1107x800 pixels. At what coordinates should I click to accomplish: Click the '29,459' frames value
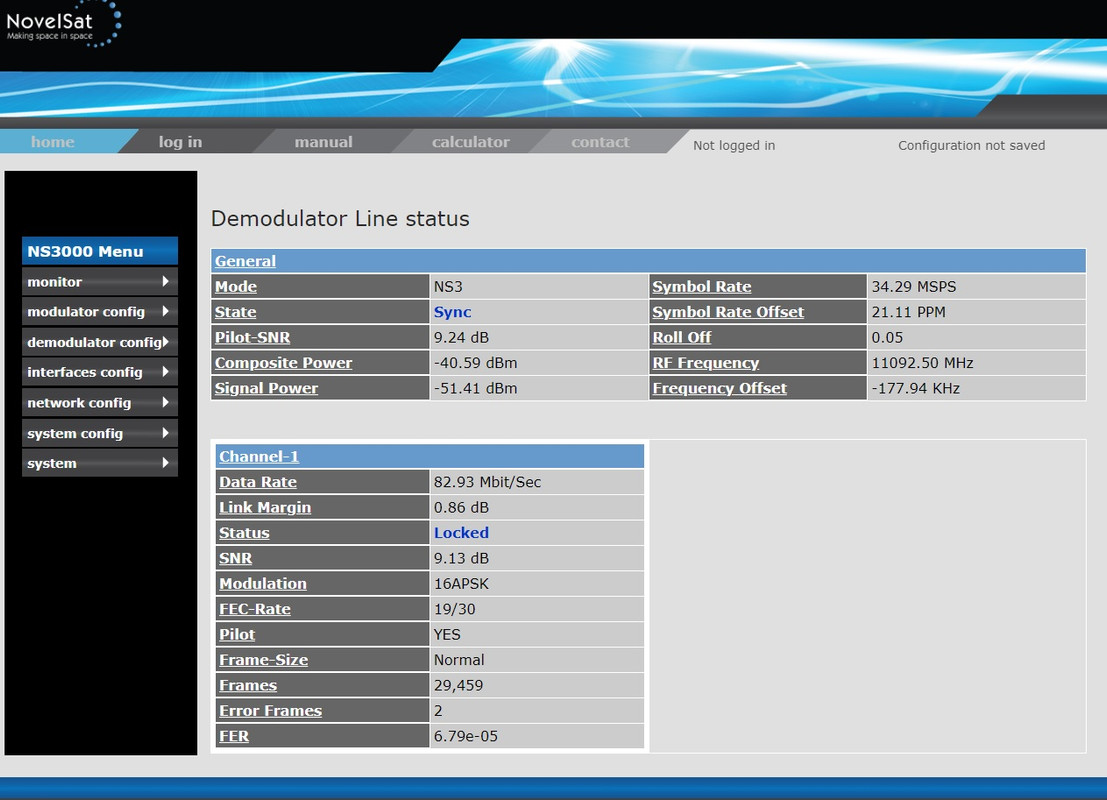(x=458, y=686)
